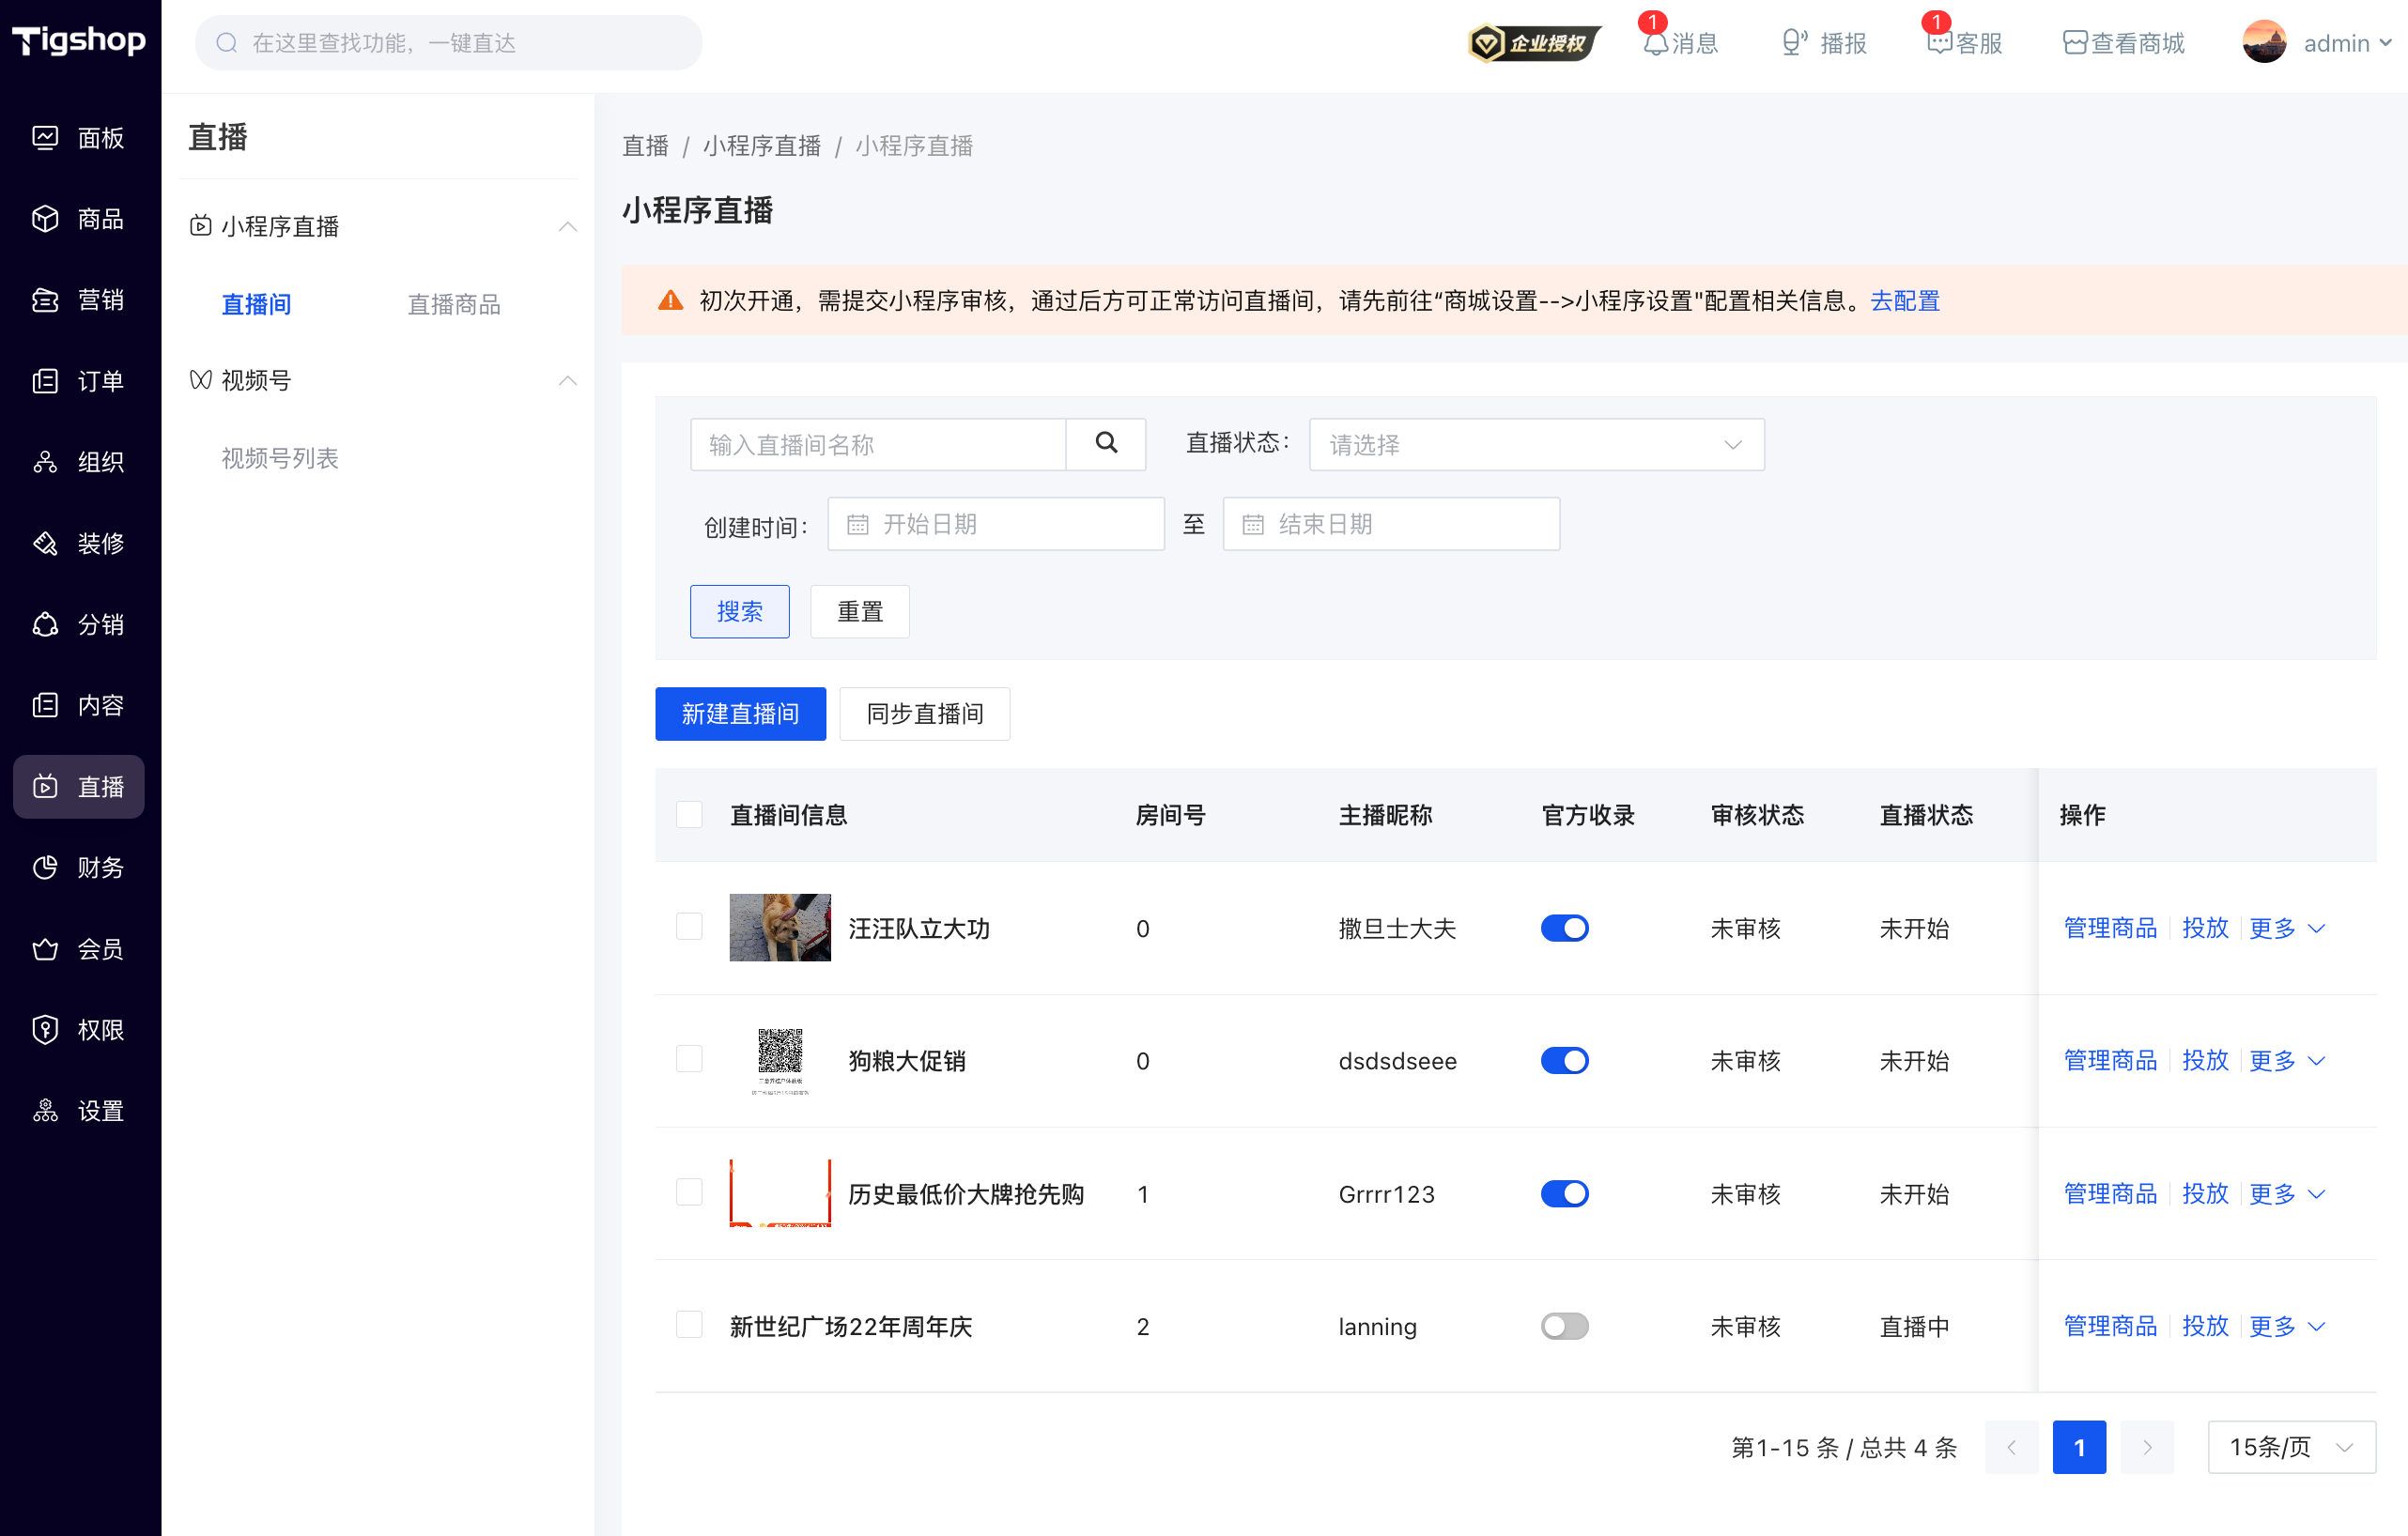Click the admin avatar picture
This screenshot has width=2408, height=1536.
[2264, 43]
